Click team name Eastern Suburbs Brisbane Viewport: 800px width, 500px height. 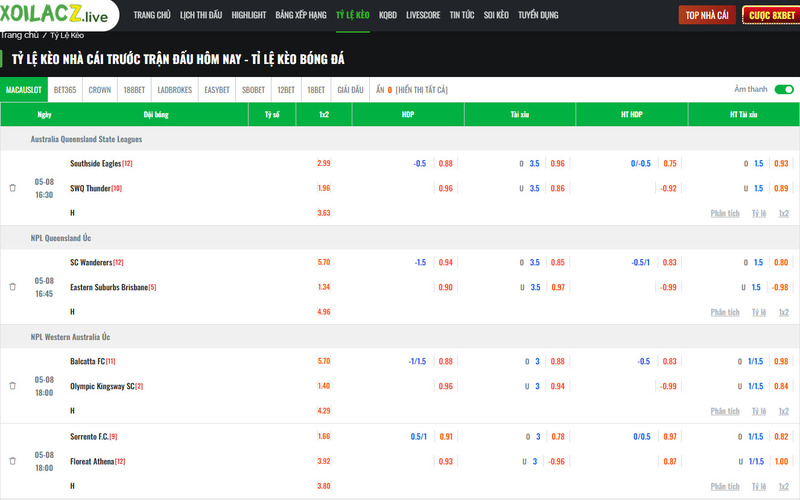click(x=109, y=287)
